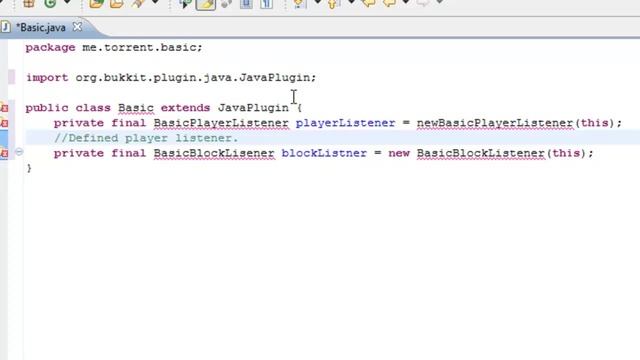Toggle Show Whitespace Characters toolbar icon
Image resolution: width=640 pixels, height=360 pixels.
(267, 4)
